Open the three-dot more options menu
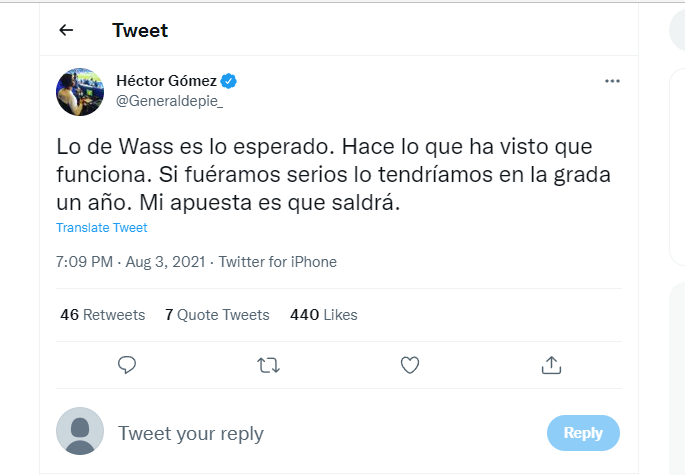The width and height of the screenshot is (685, 475). click(x=613, y=81)
